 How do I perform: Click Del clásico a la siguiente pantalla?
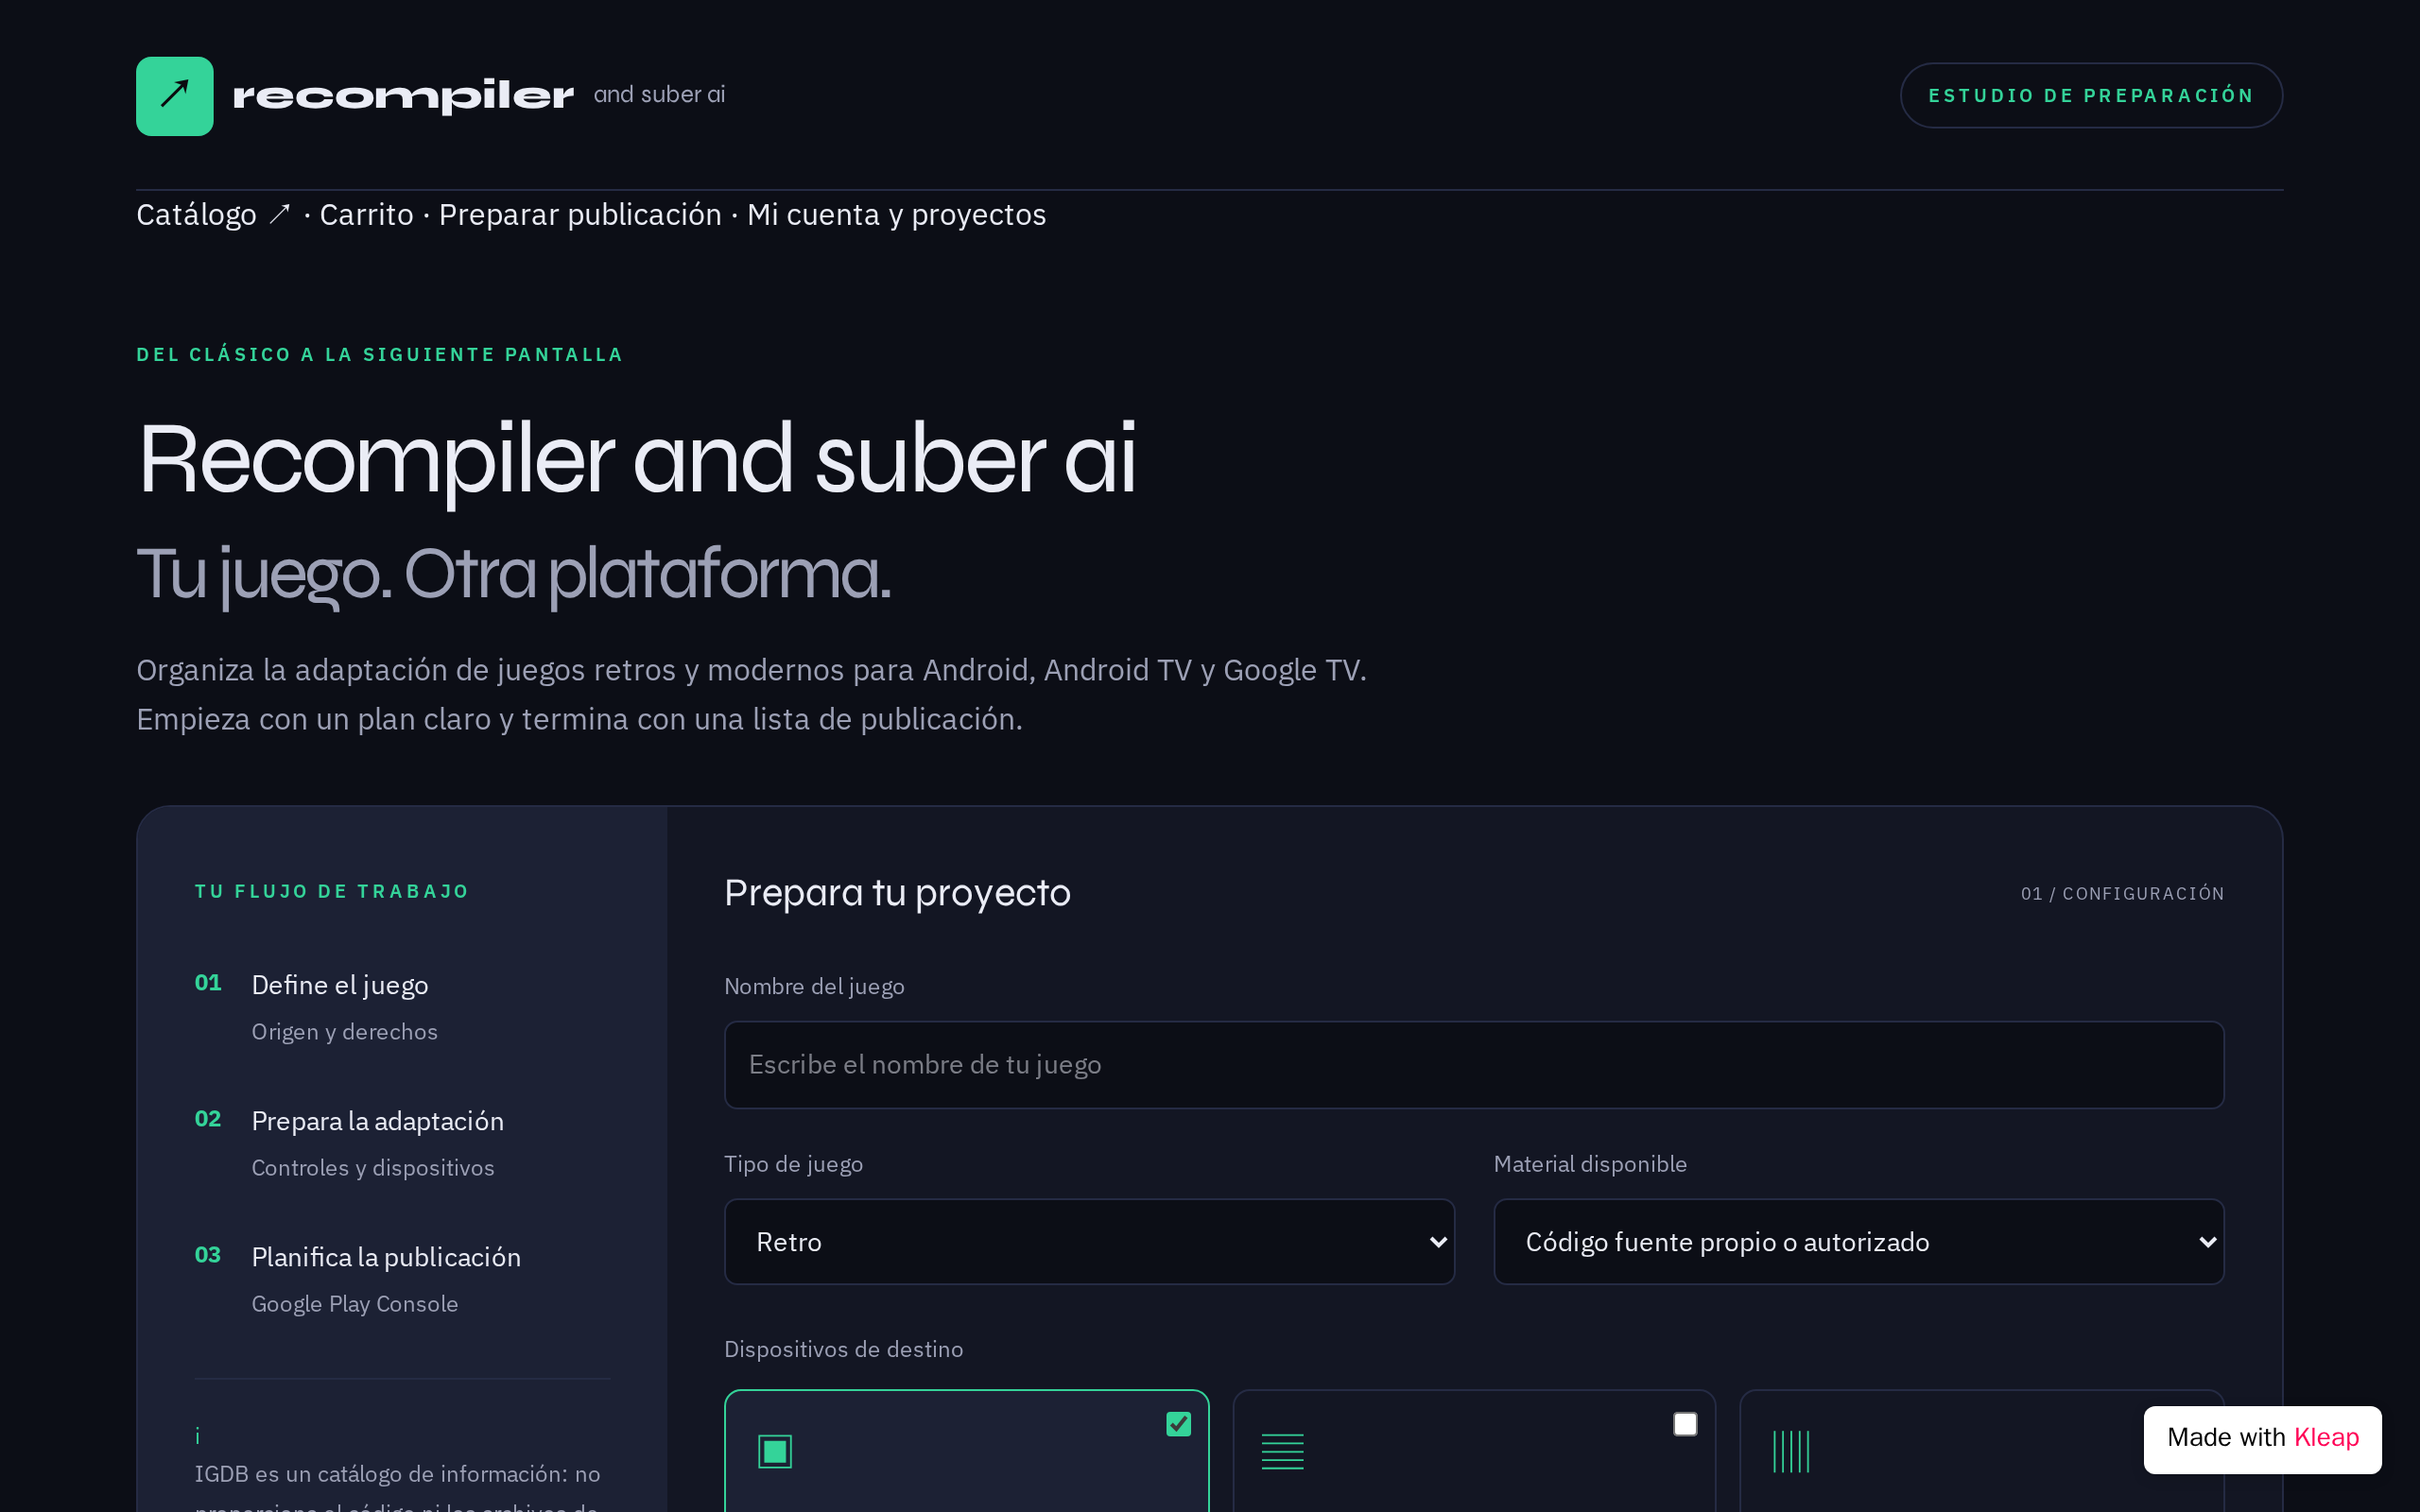point(380,354)
